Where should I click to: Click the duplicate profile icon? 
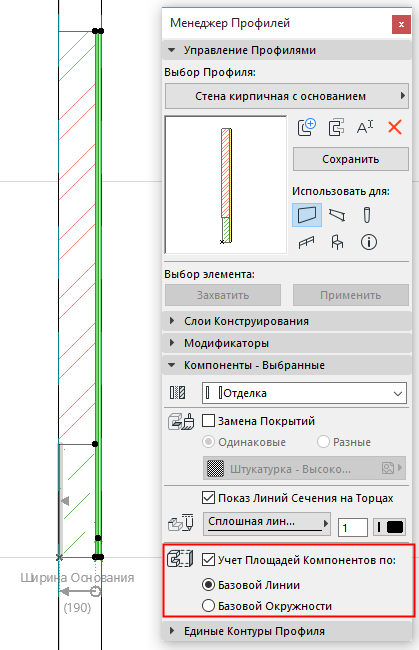[336, 127]
